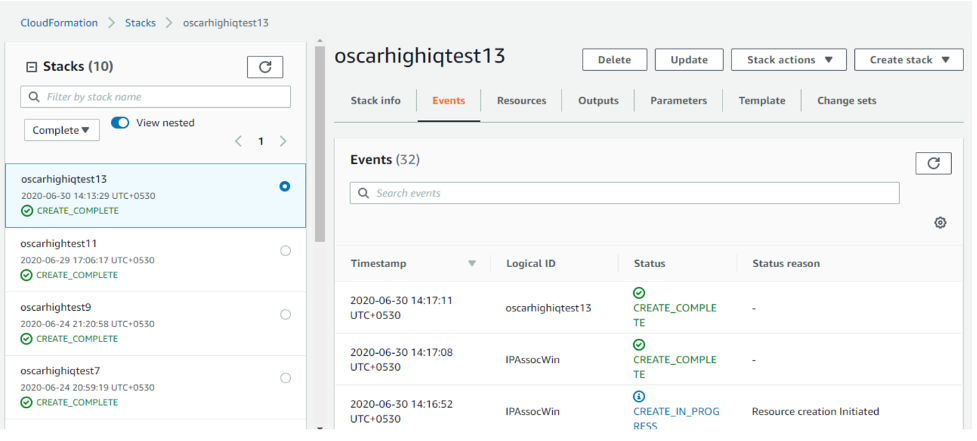The image size is (977, 441).
Task: Toggle the View nested switch
Action: tap(120, 123)
